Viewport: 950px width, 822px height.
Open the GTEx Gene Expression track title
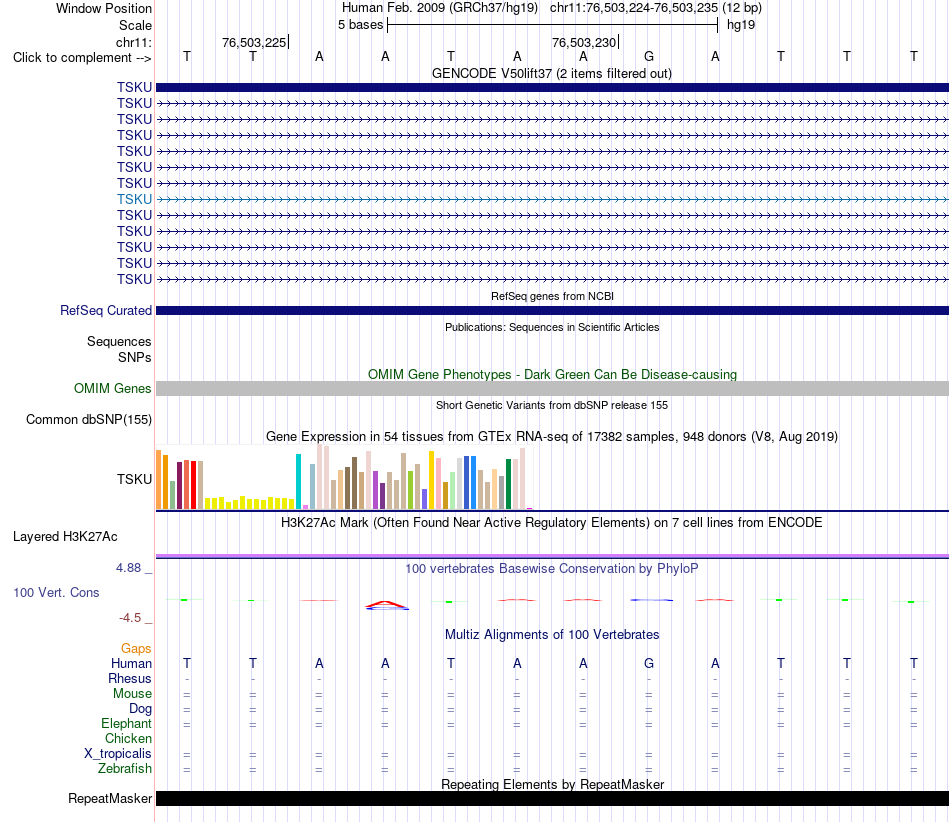click(x=552, y=437)
